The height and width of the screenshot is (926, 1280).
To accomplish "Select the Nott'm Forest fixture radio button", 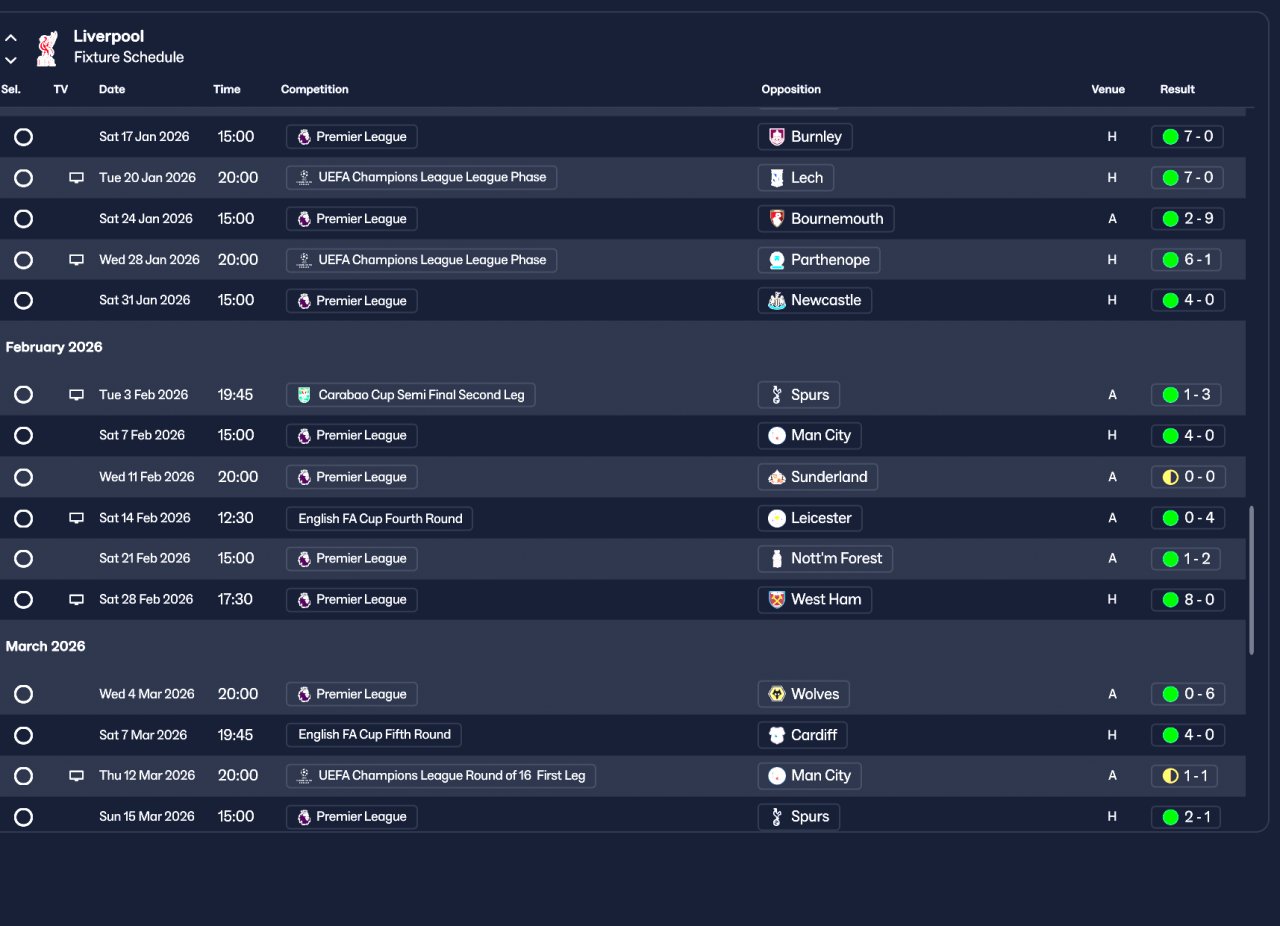I will click(x=23, y=559).
